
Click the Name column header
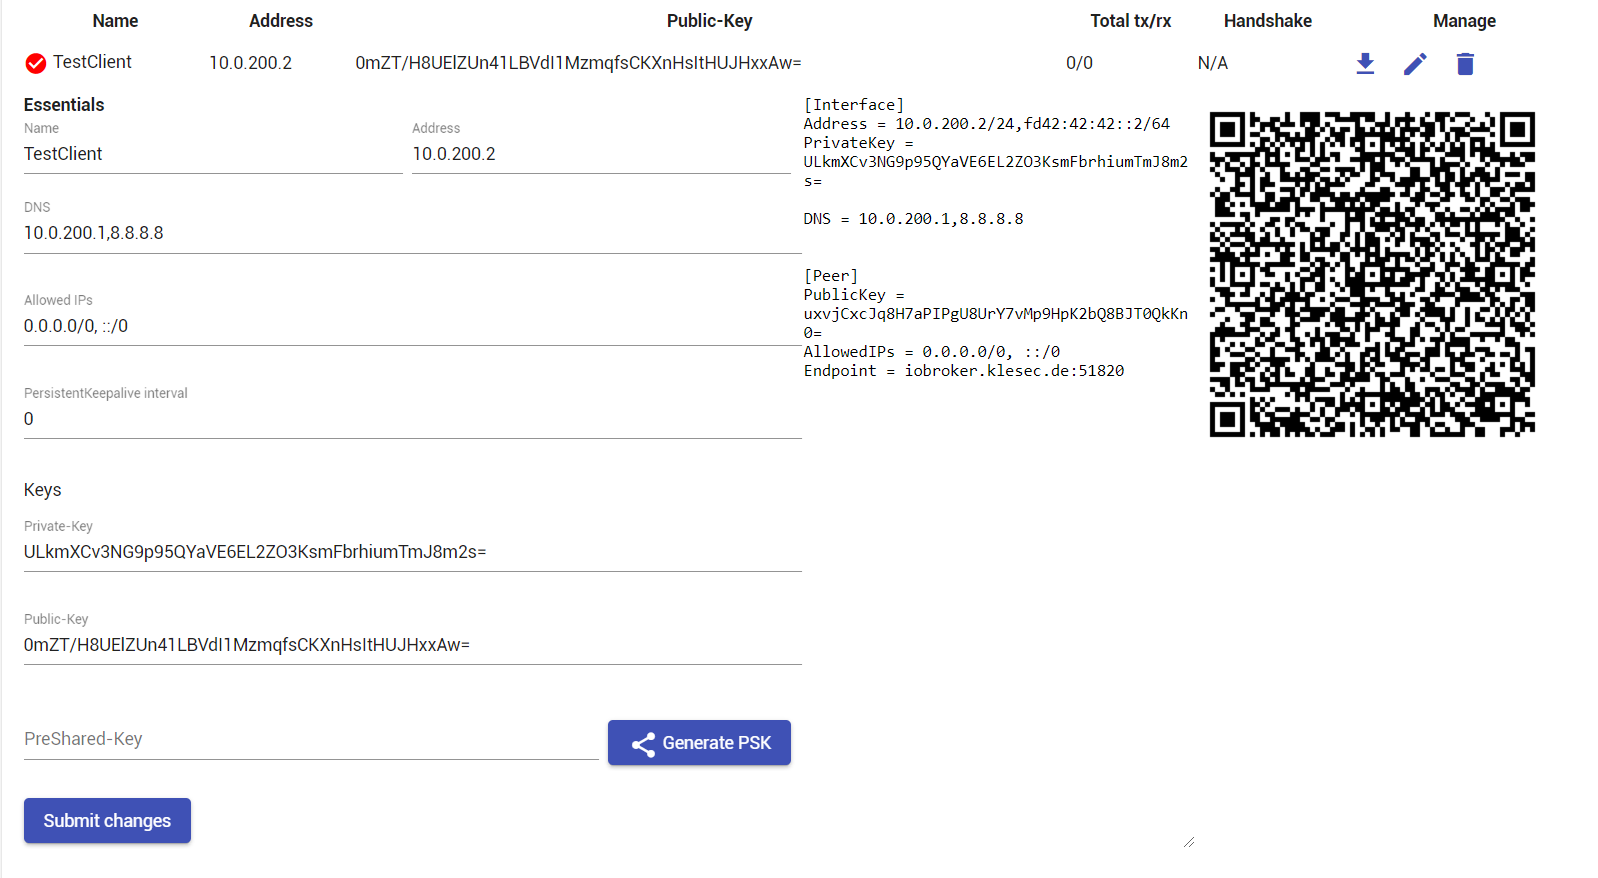(x=115, y=21)
